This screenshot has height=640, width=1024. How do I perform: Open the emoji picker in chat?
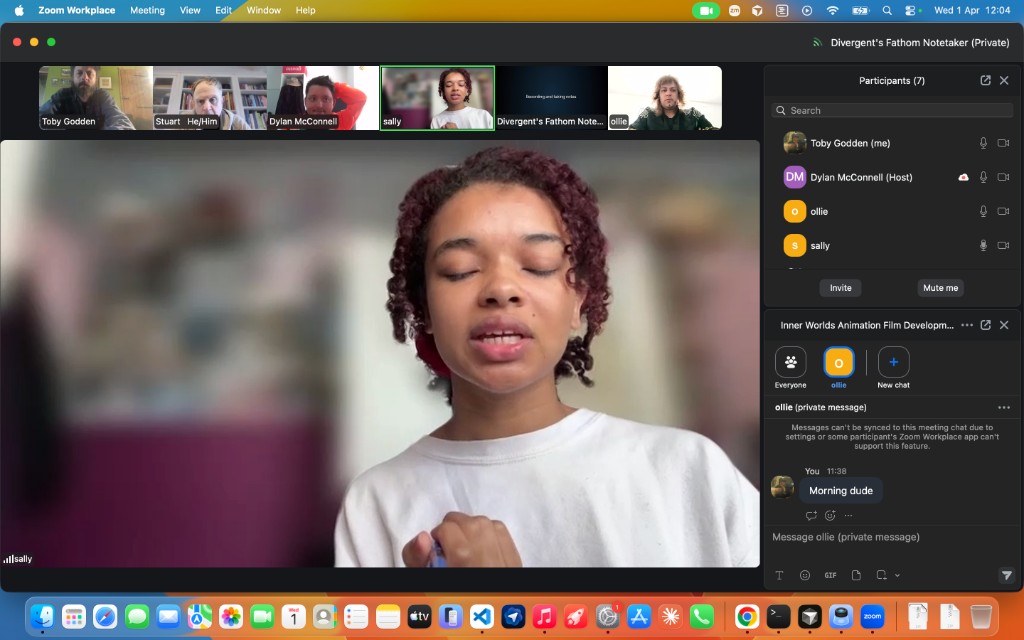click(805, 575)
